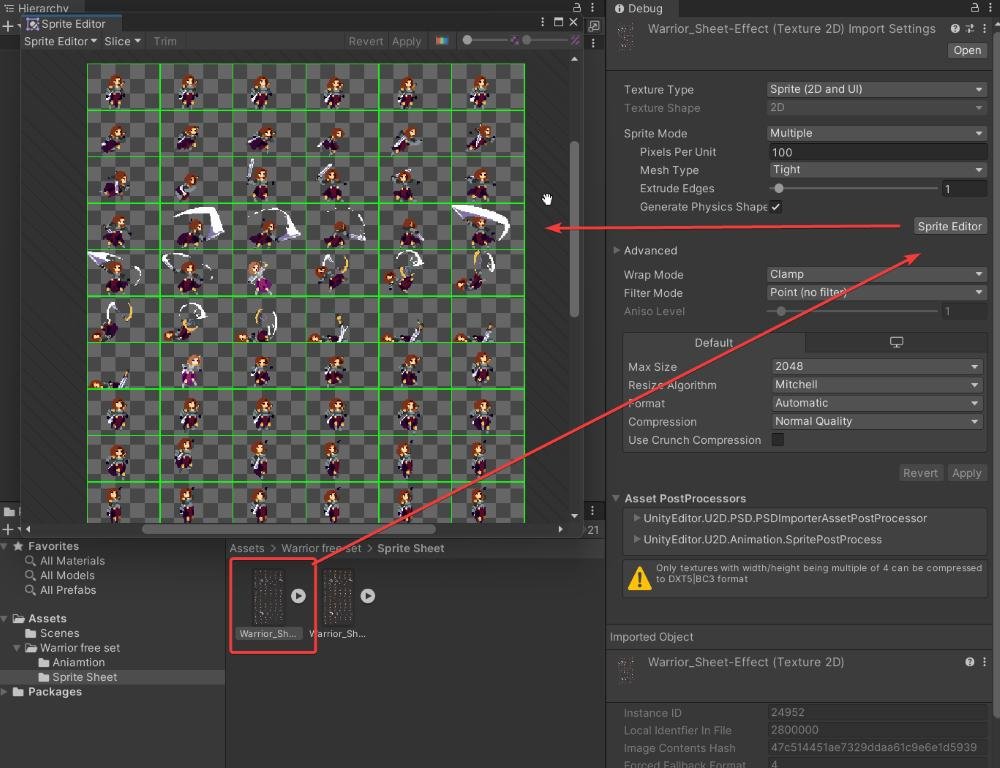This screenshot has height=768, width=1000.
Task: Click the Aniamtion folder icon
Action: pyautogui.click(x=44, y=663)
